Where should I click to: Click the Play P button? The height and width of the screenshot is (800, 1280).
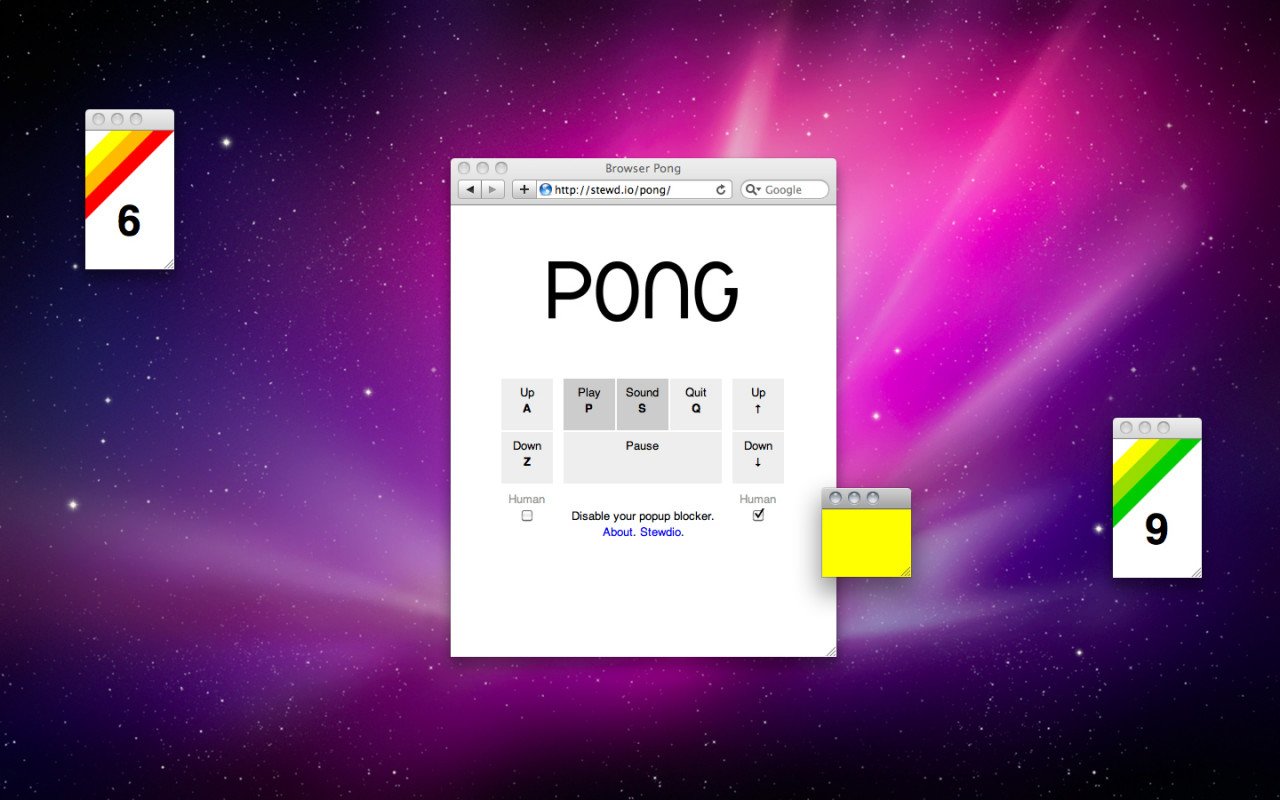pyautogui.click(x=589, y=404)
